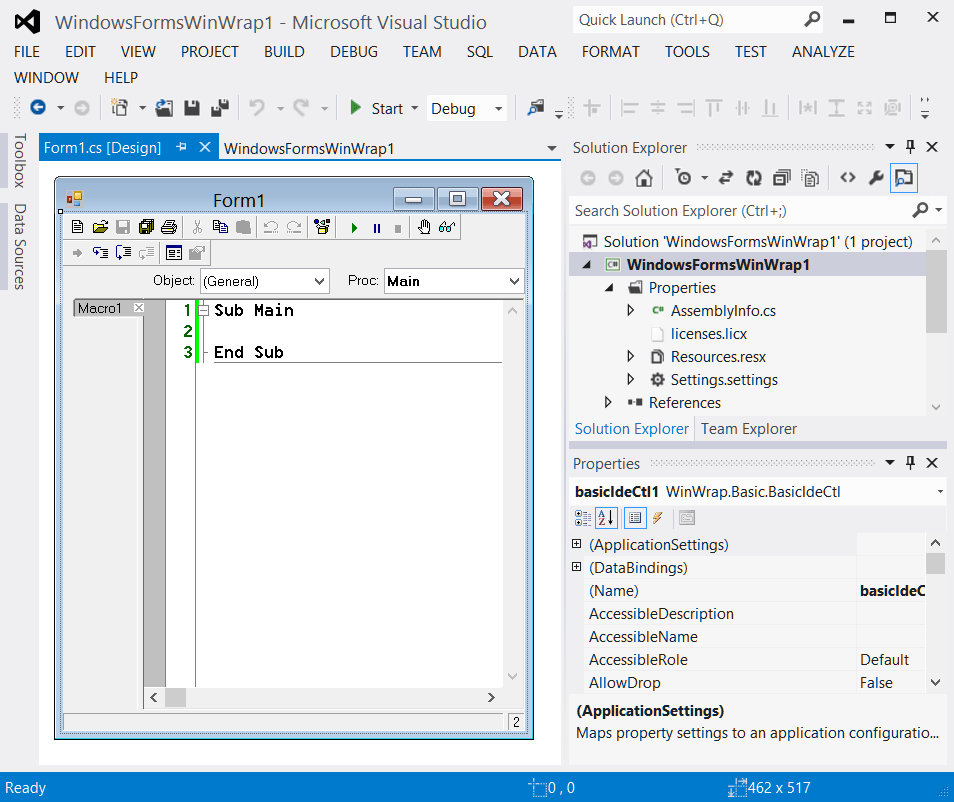Open the FILE menu
This screenshot has height=802, width=954.
(x=27, y=52)
